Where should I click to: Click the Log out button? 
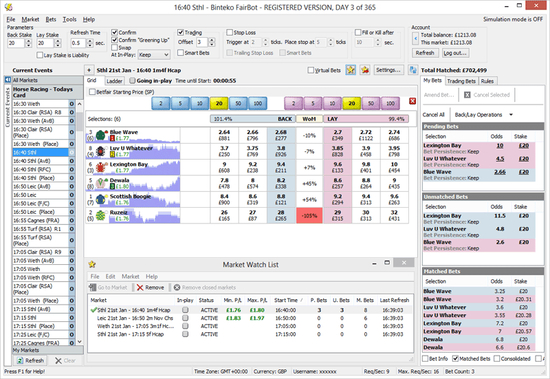click(455, 53)
